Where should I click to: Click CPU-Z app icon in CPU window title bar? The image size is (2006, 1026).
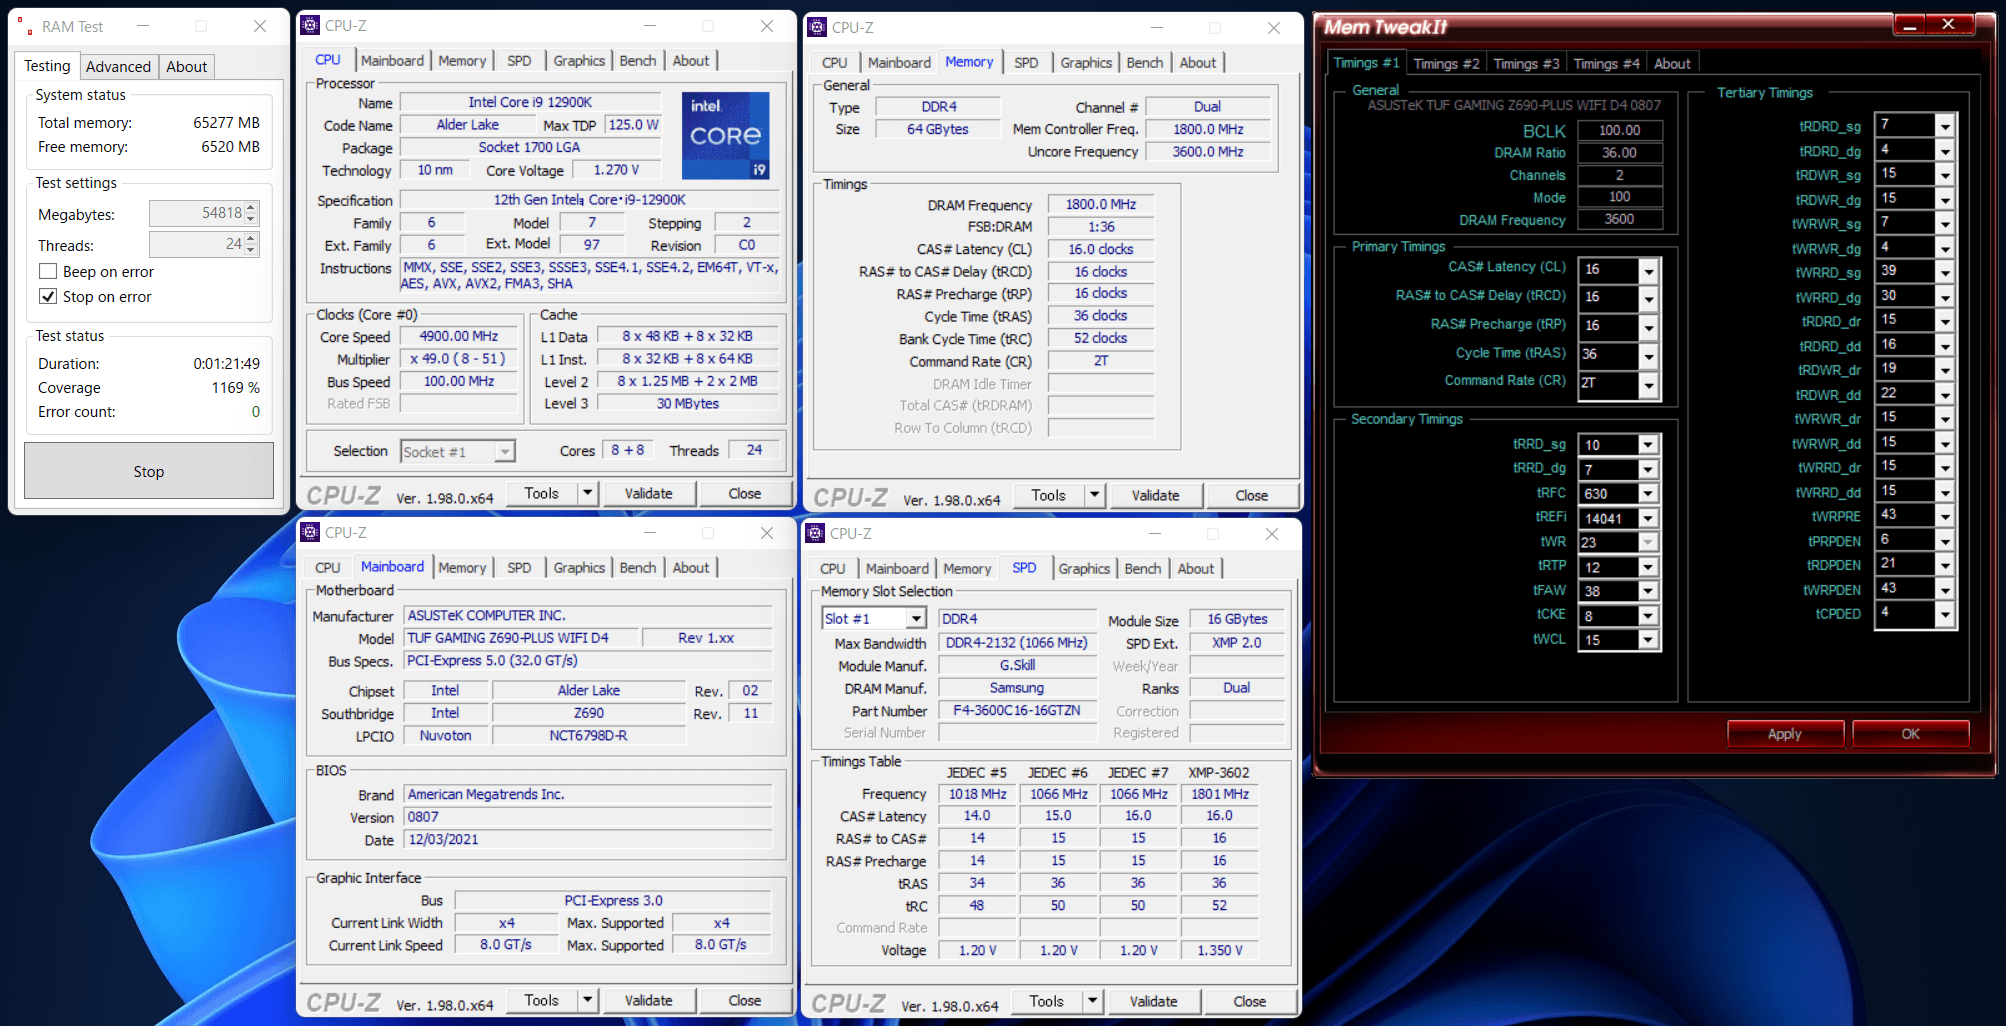[311, 26]
